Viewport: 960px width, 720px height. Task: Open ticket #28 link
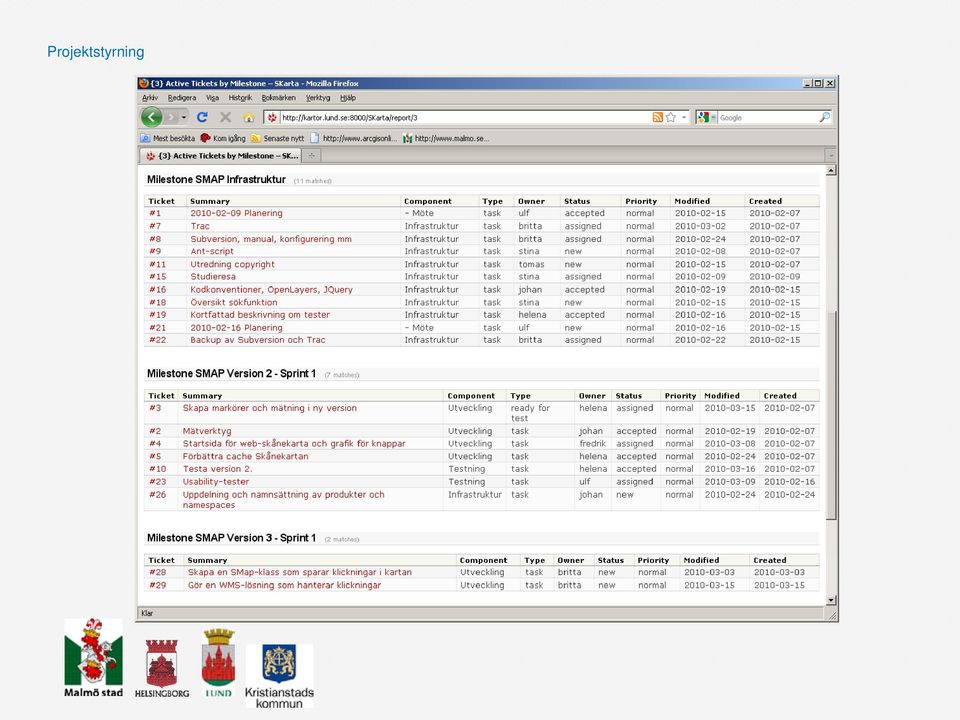(x=157, y=572)
